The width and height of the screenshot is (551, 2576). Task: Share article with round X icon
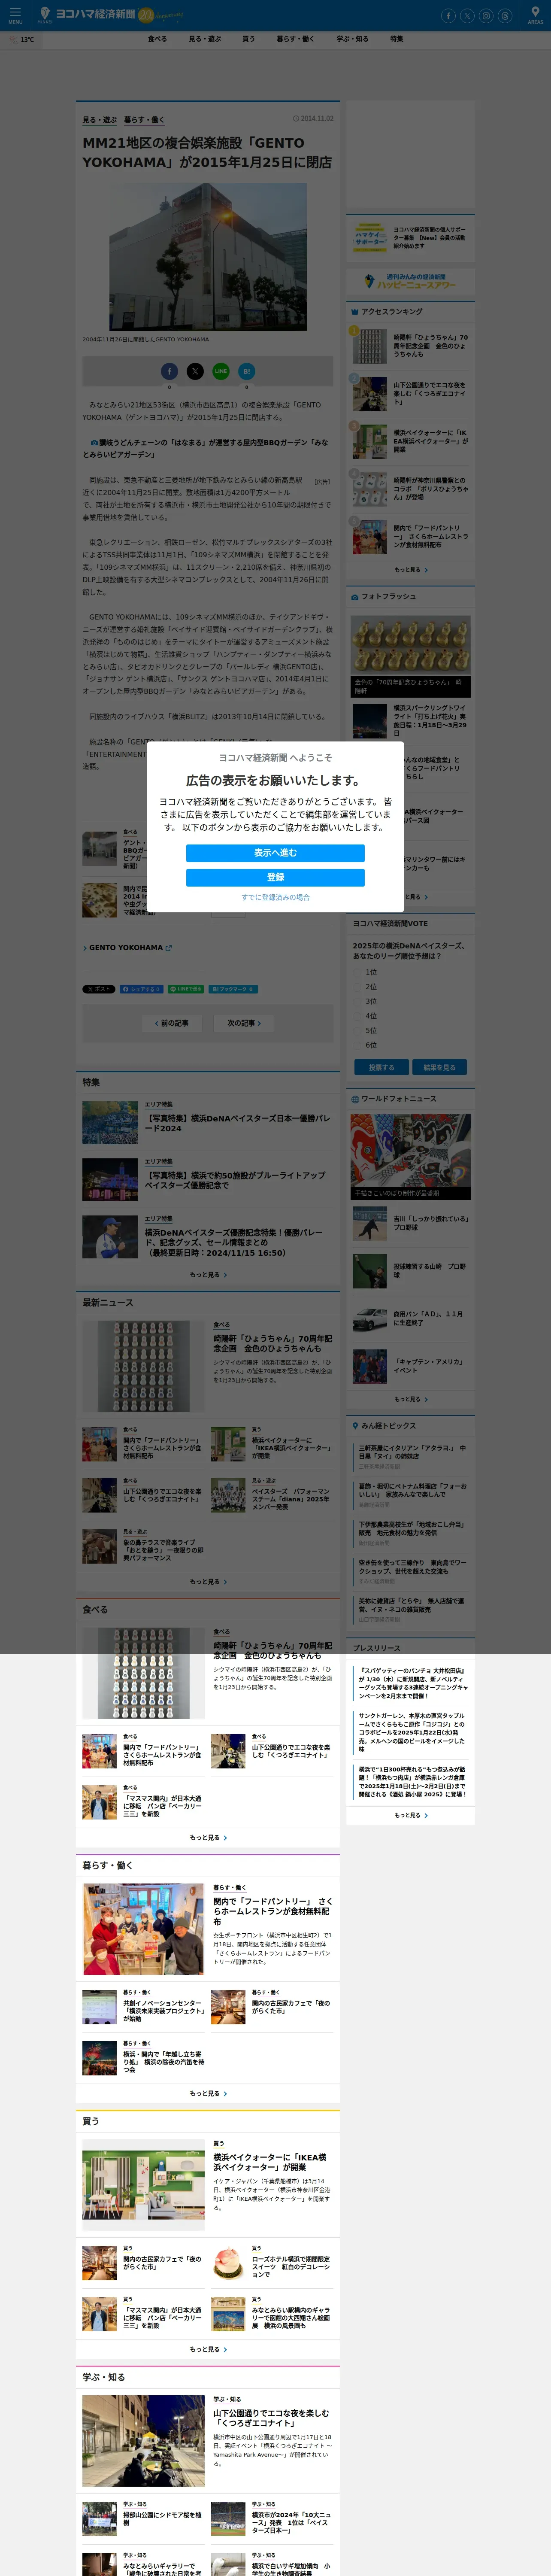pyautogui.click(x=195, y=371)
